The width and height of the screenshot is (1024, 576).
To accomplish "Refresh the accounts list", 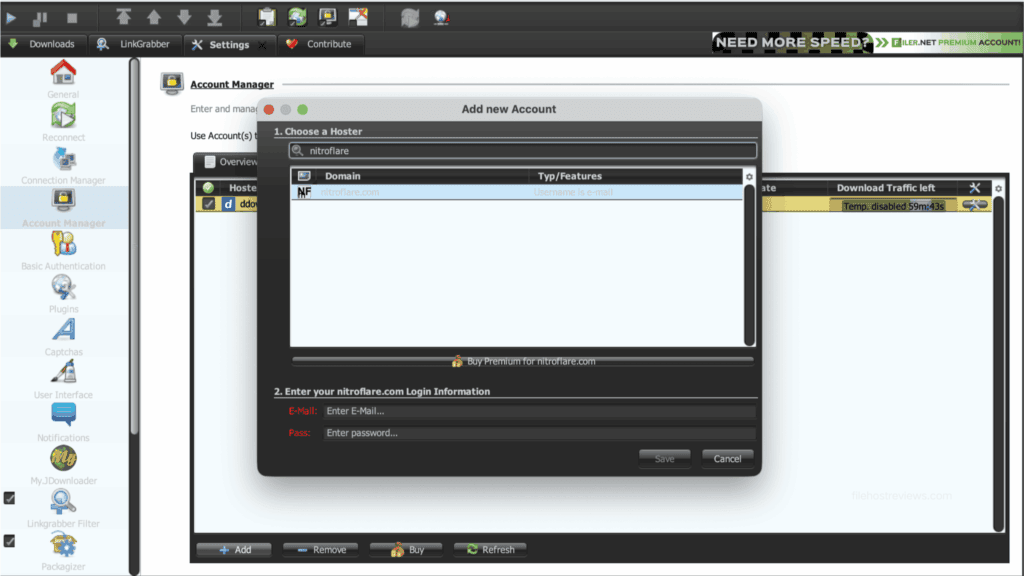I will point(490,550).
